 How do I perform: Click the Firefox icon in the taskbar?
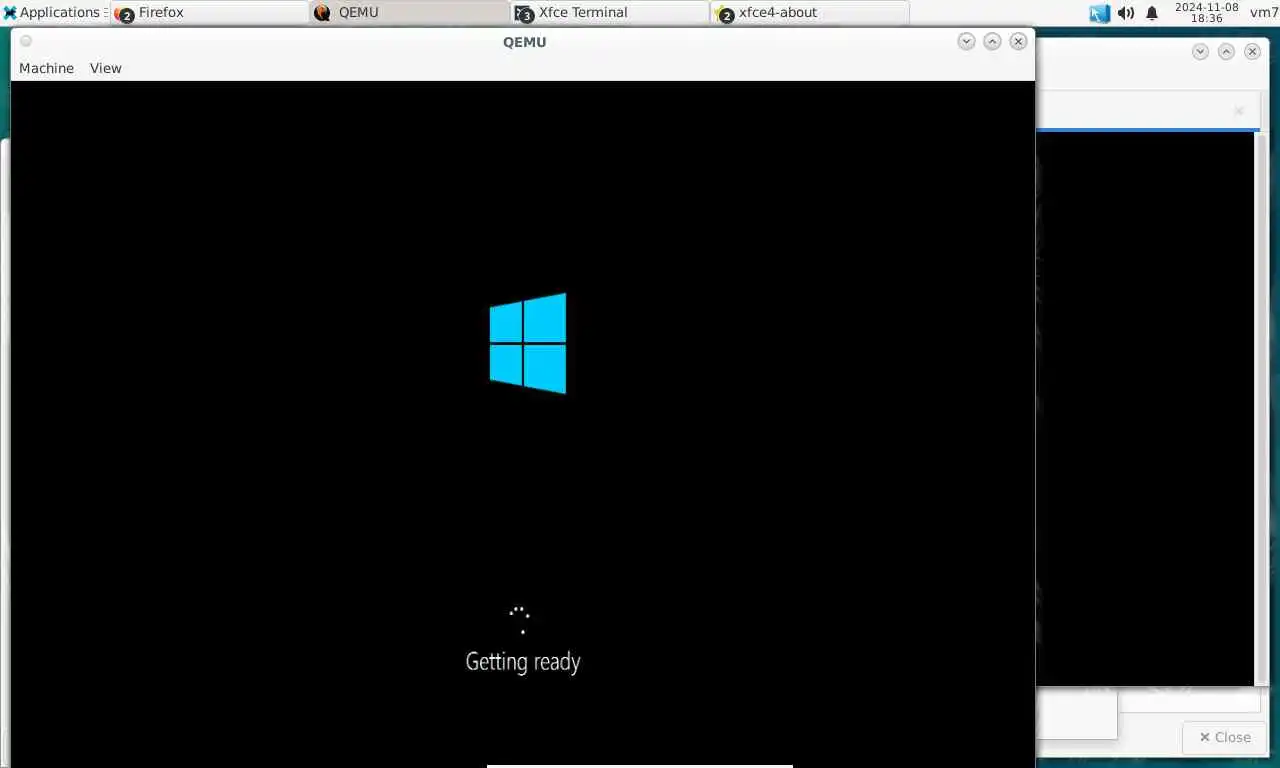pos(125,13)
